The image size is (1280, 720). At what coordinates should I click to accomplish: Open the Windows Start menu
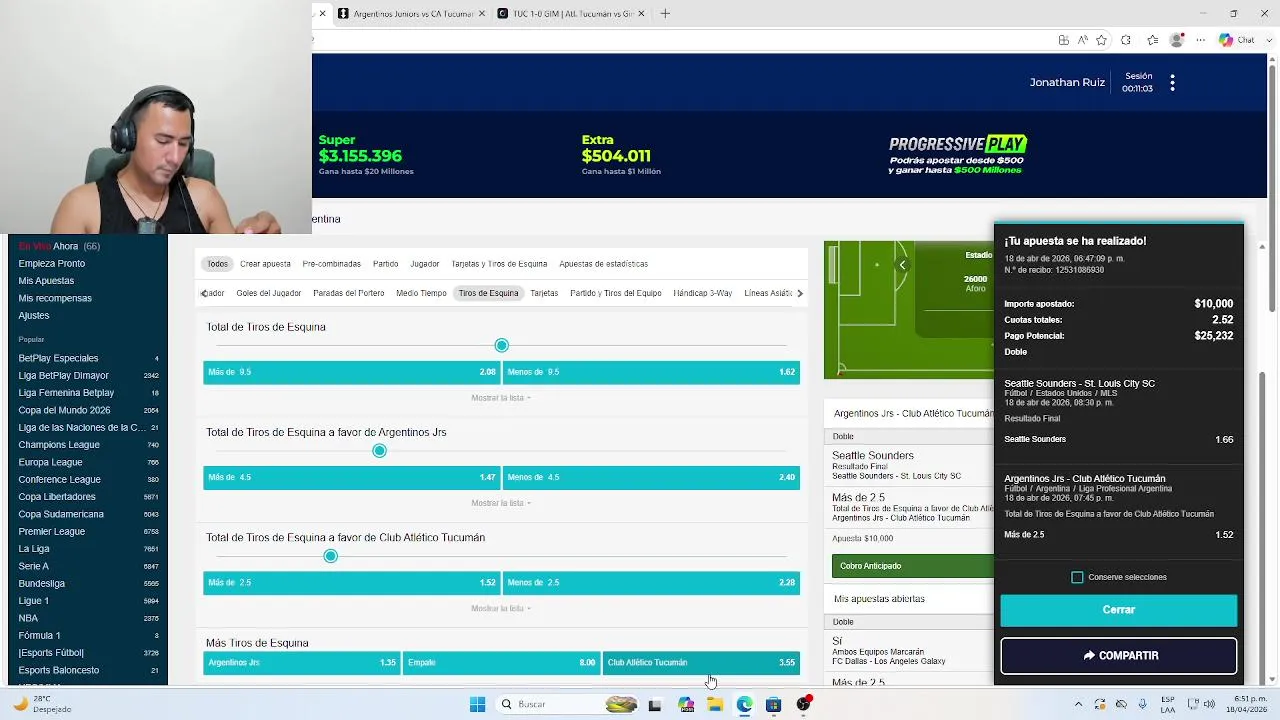tap(477, 704)
